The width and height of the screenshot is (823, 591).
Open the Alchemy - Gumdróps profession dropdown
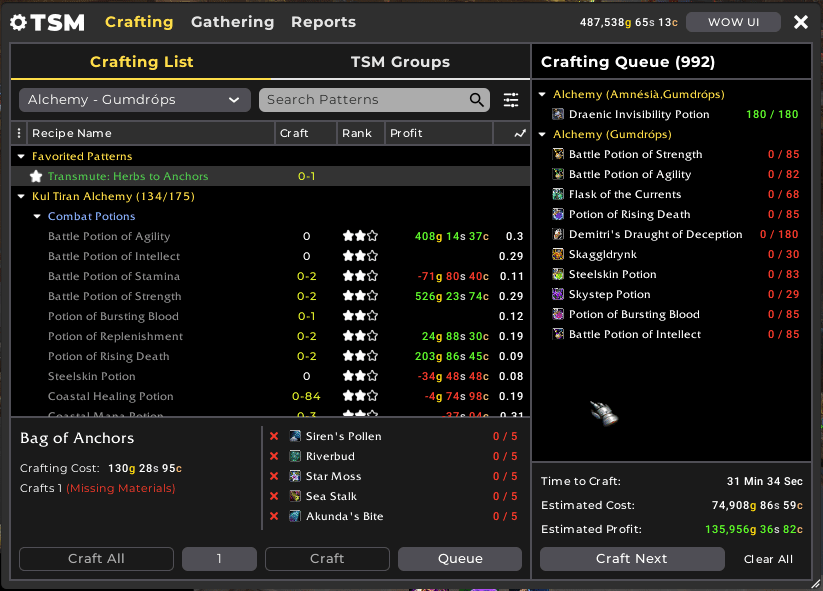pos(134,100)
